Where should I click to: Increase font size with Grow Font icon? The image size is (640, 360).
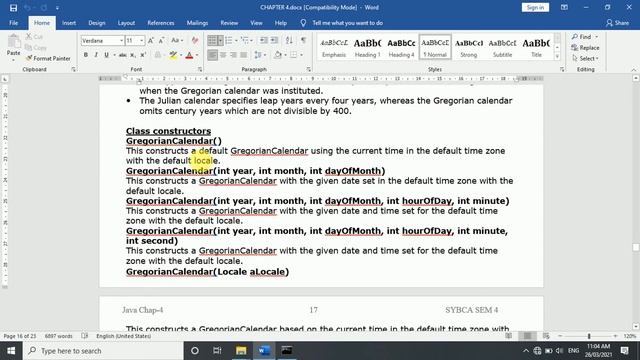click(151, 40)
